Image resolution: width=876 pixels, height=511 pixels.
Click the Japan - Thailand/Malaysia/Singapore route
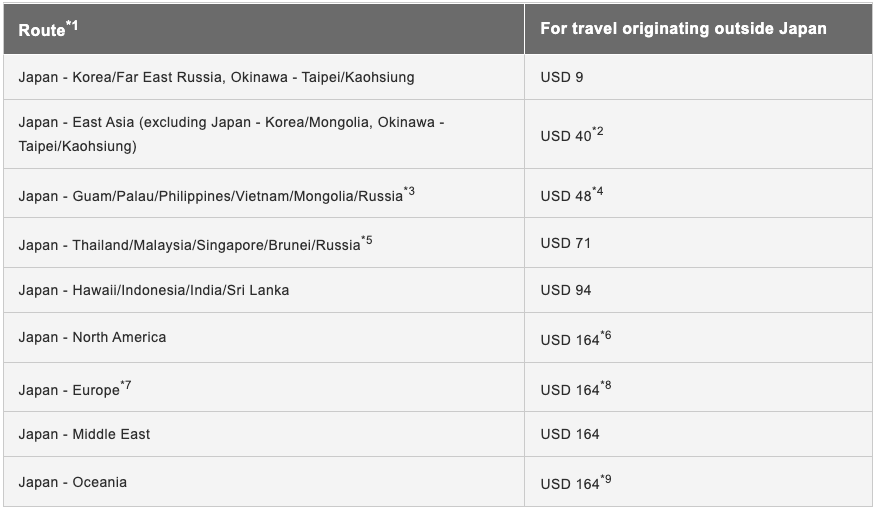coord(189,245)
